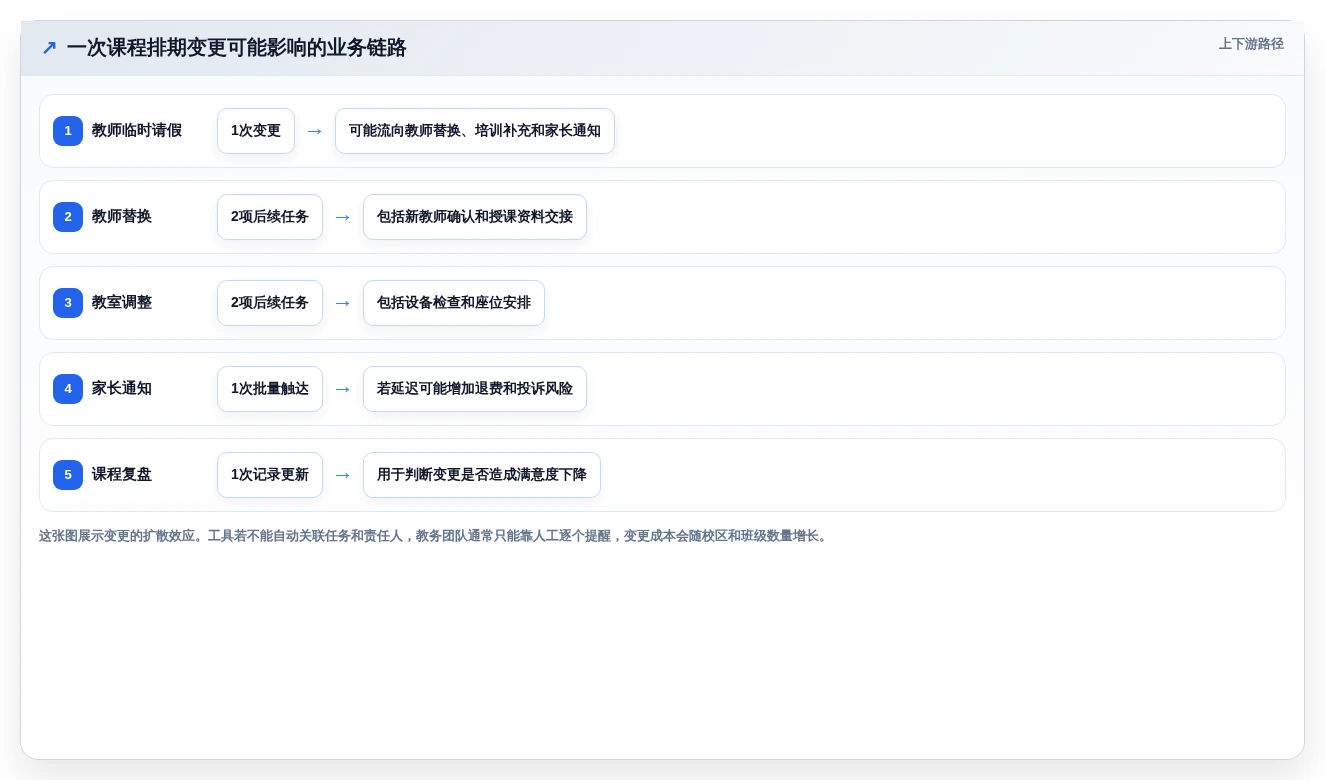Click step number badge 5
Image resolution: width=1325 pixels, height=780 pixels.
tap(68, 475)
